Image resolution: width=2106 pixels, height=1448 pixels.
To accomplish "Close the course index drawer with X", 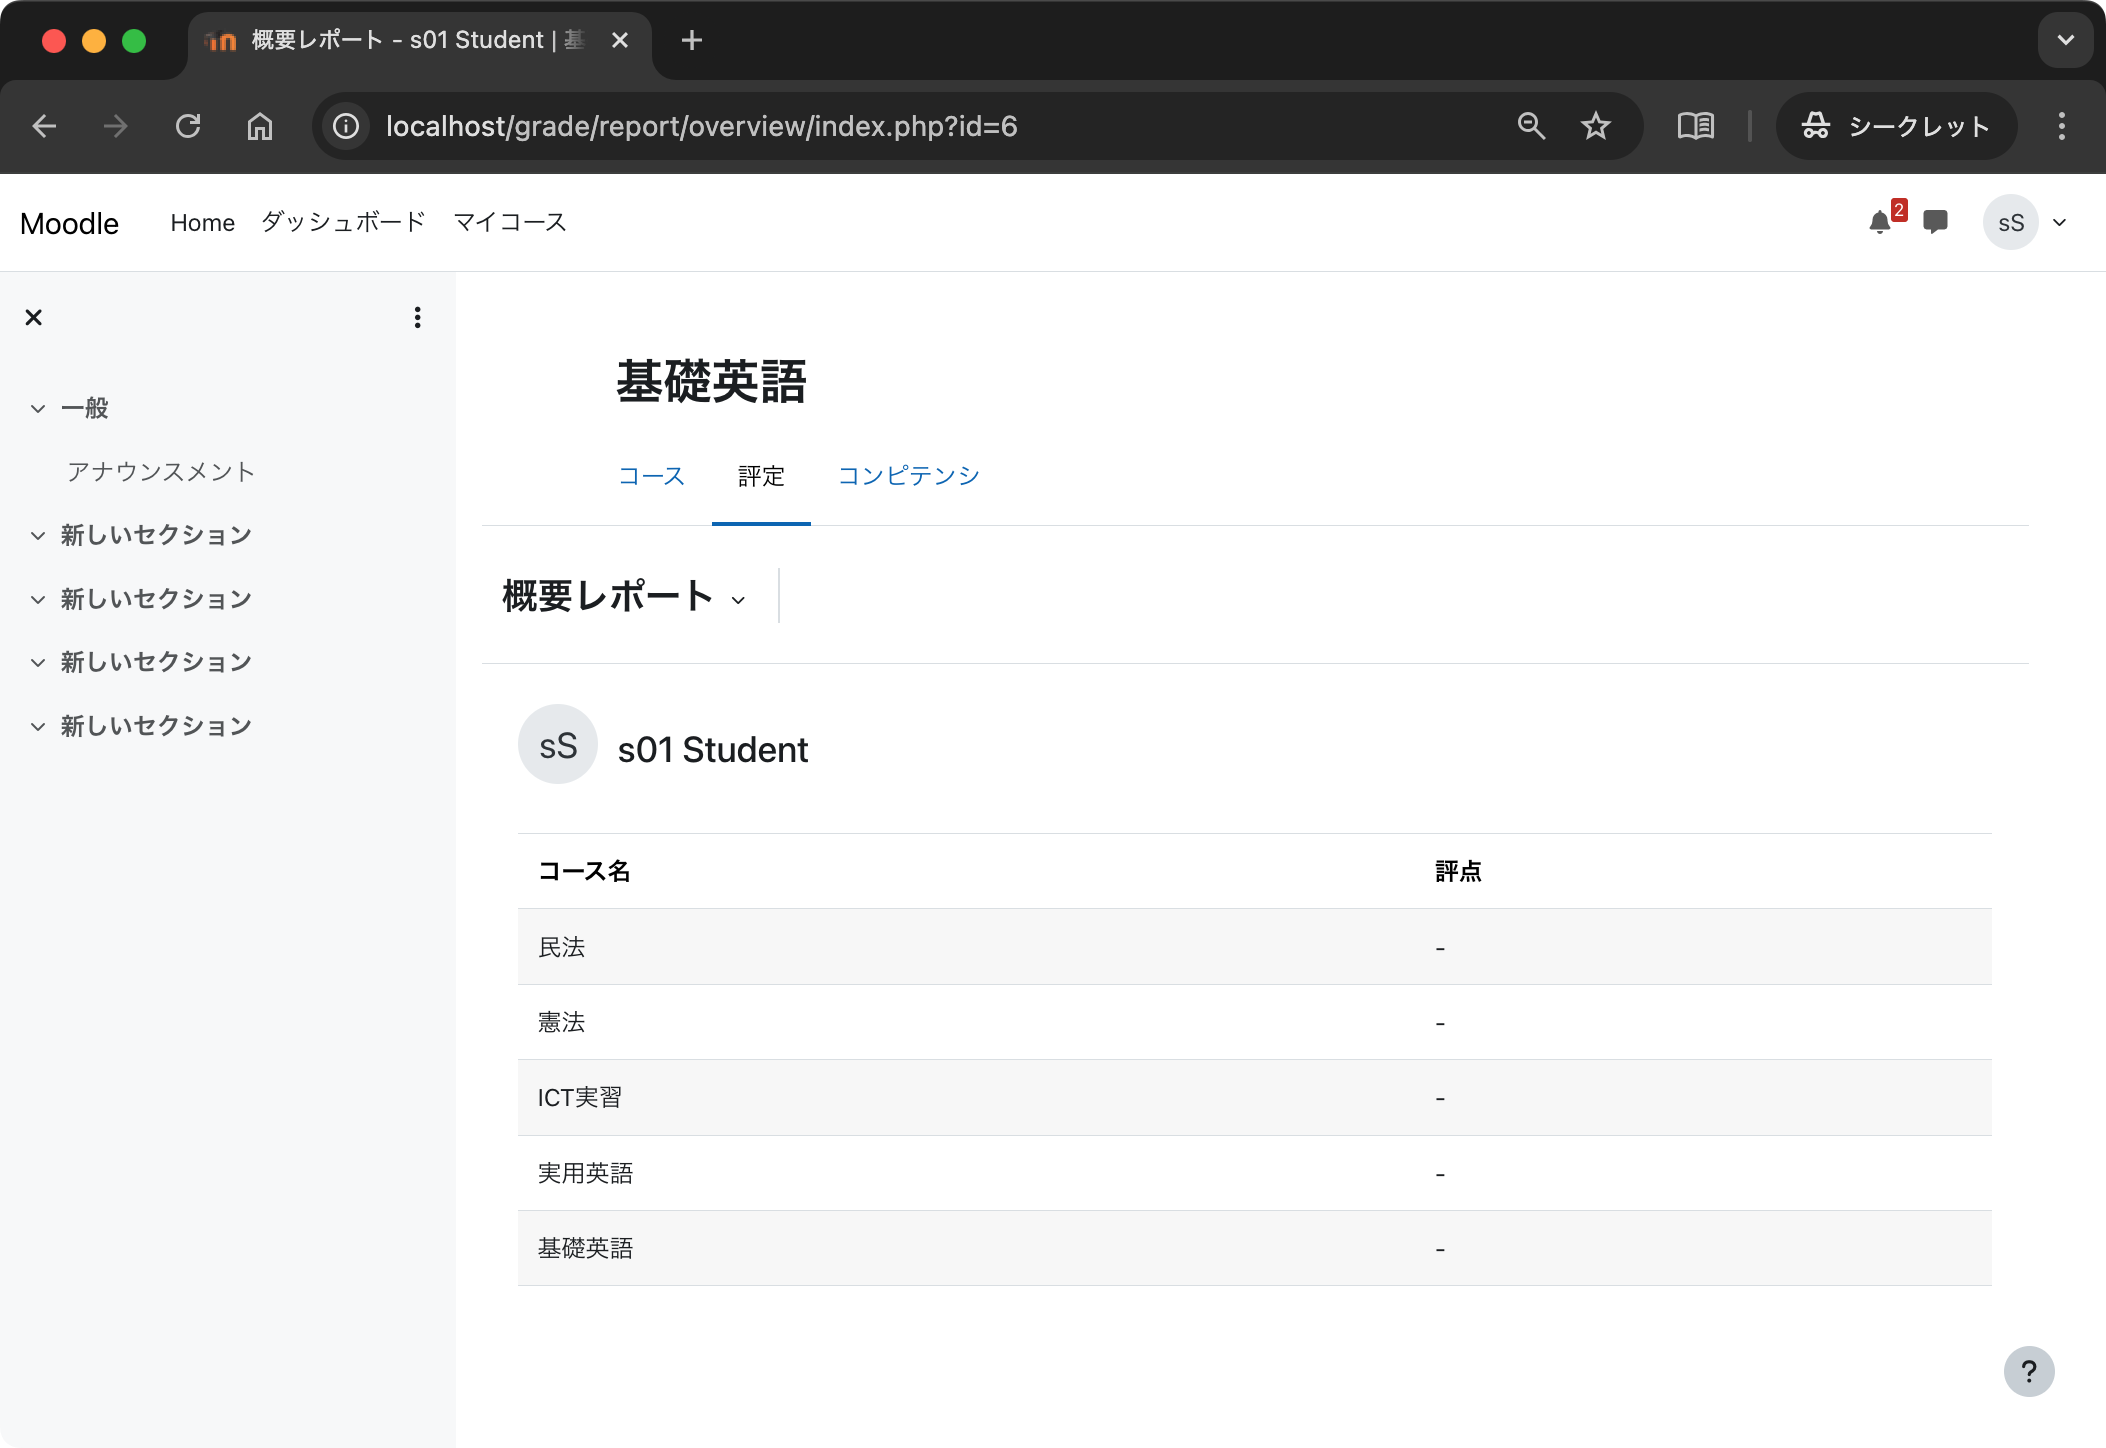I will pyautogui.click(x=33, y=317).
